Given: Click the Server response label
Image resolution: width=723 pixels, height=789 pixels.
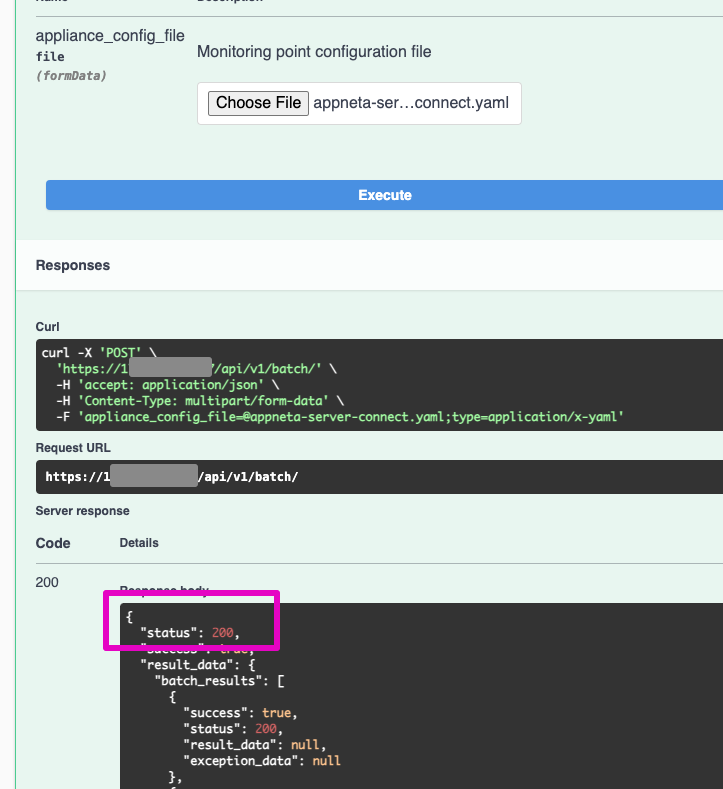Looking at the screenshot, I should pyautogui.click(x=82, y=511).
